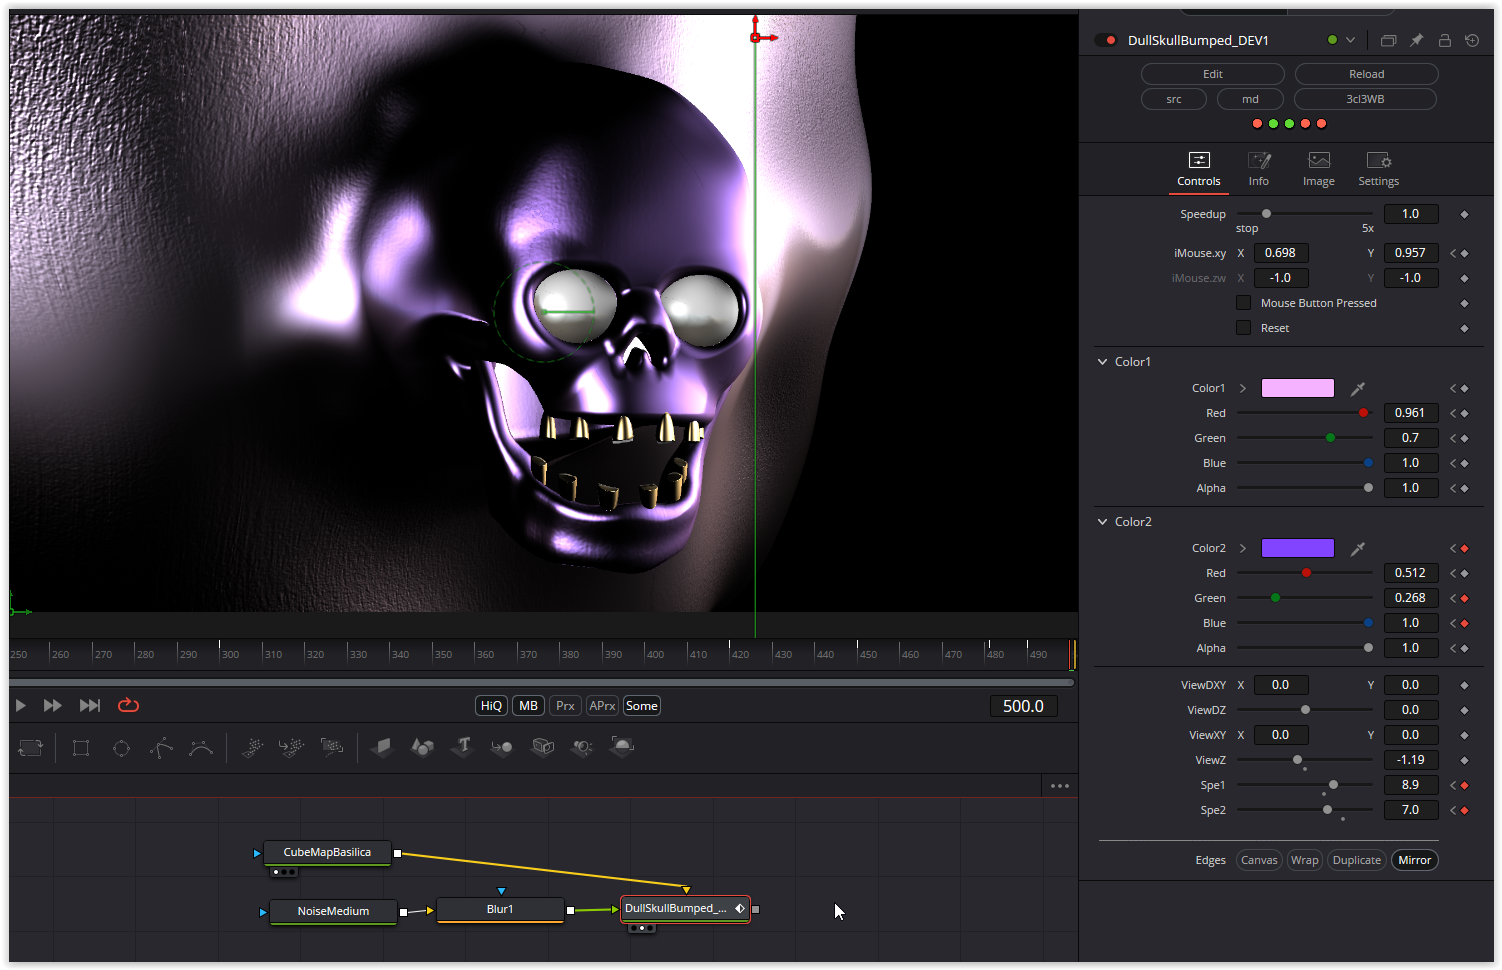Screen dimensions: 1502x970
Task: Add a Shape 3D node from toolbar
Action: (422, 747)
